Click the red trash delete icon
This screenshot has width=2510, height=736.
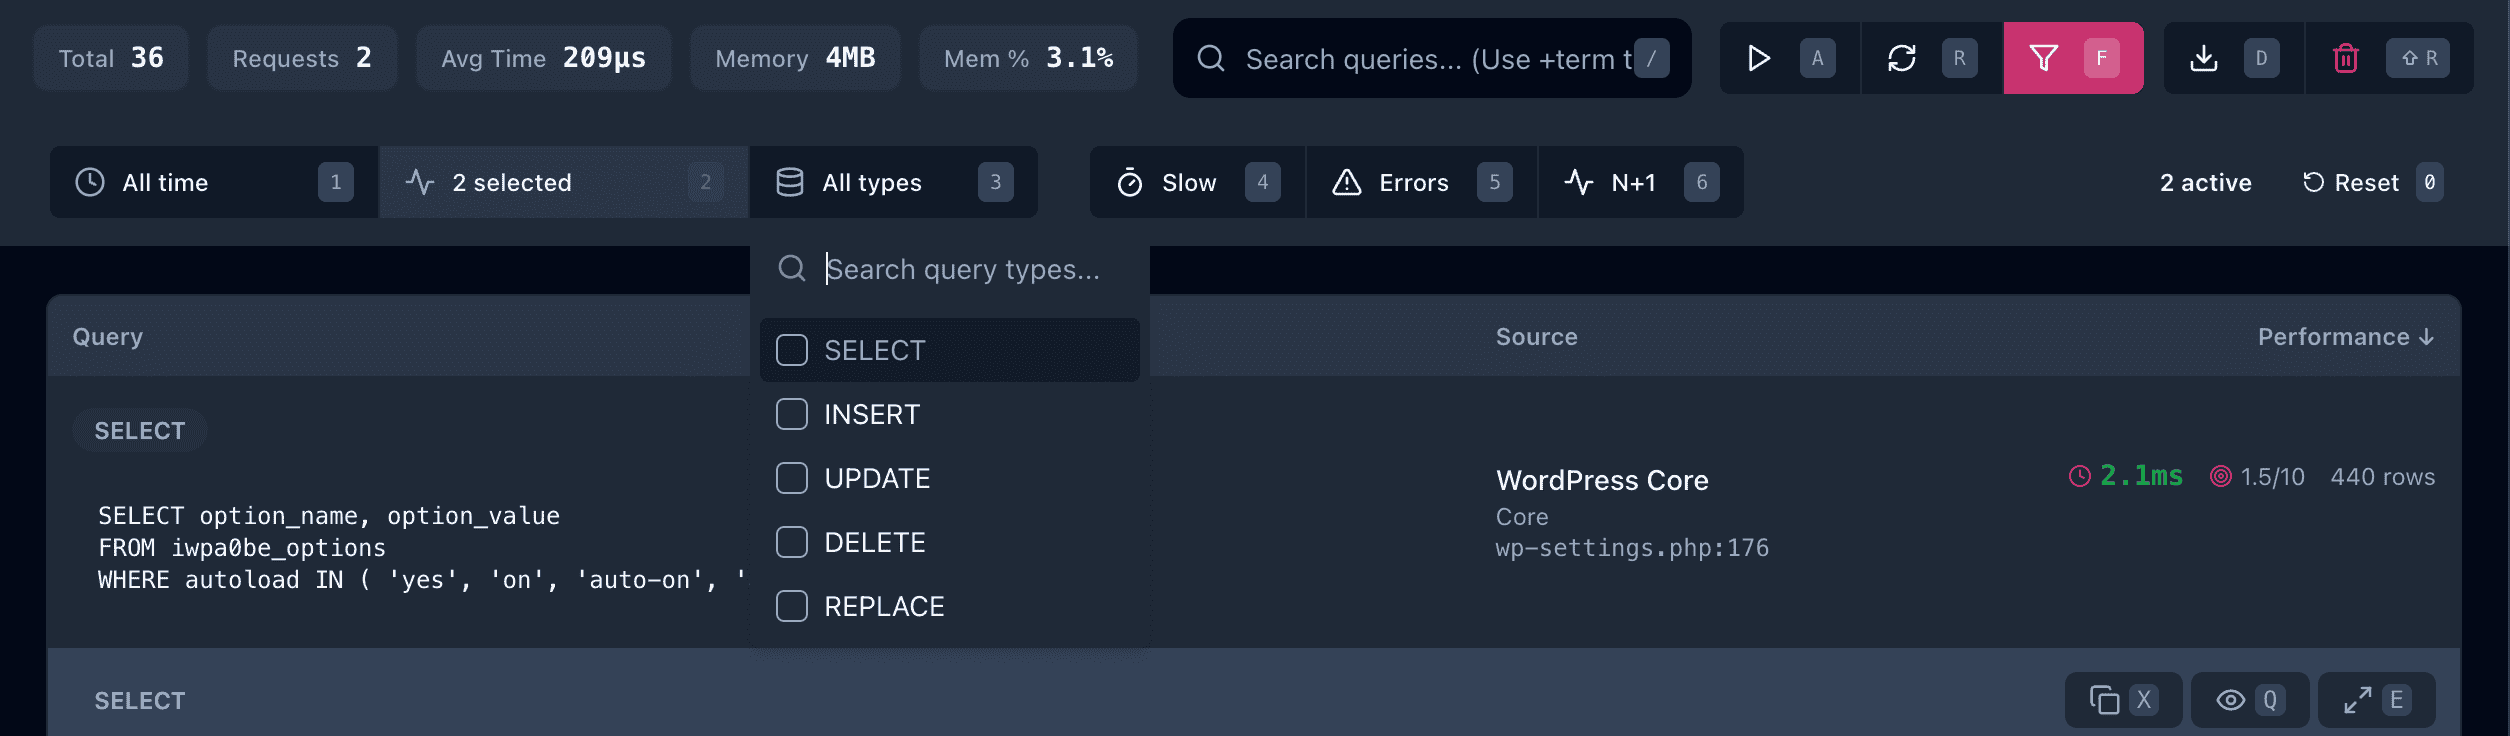pos(2345,59)
